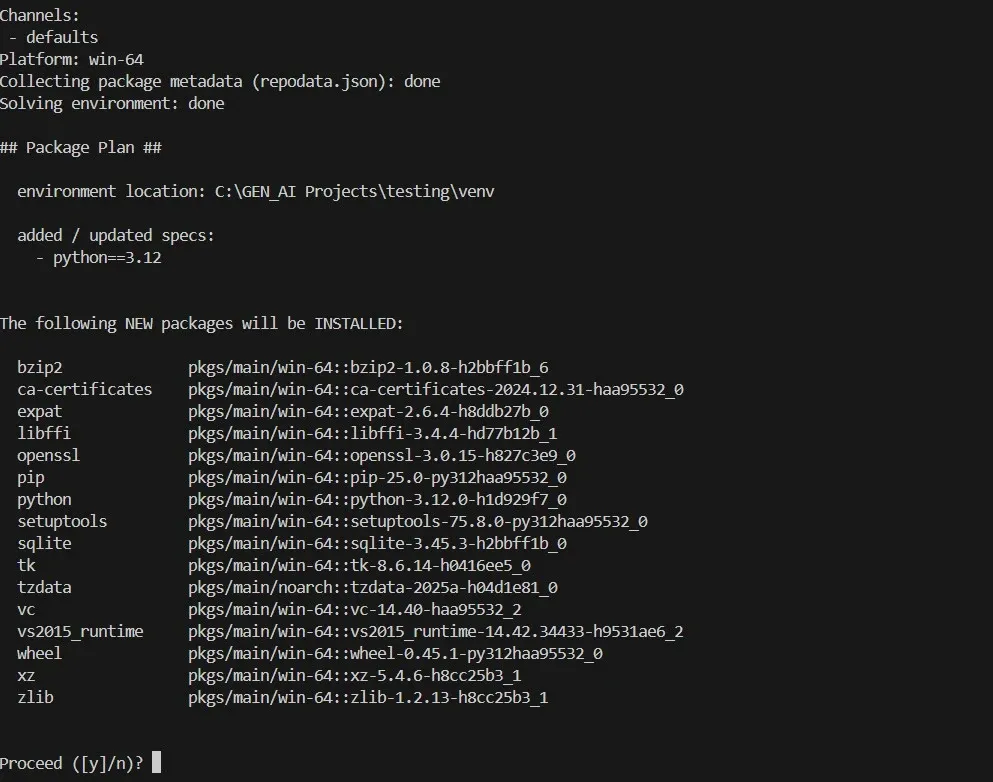Click the environment location path ending in testing\venv
The height and width of the screenshot is (782, 993).
[x=355, y=191]
